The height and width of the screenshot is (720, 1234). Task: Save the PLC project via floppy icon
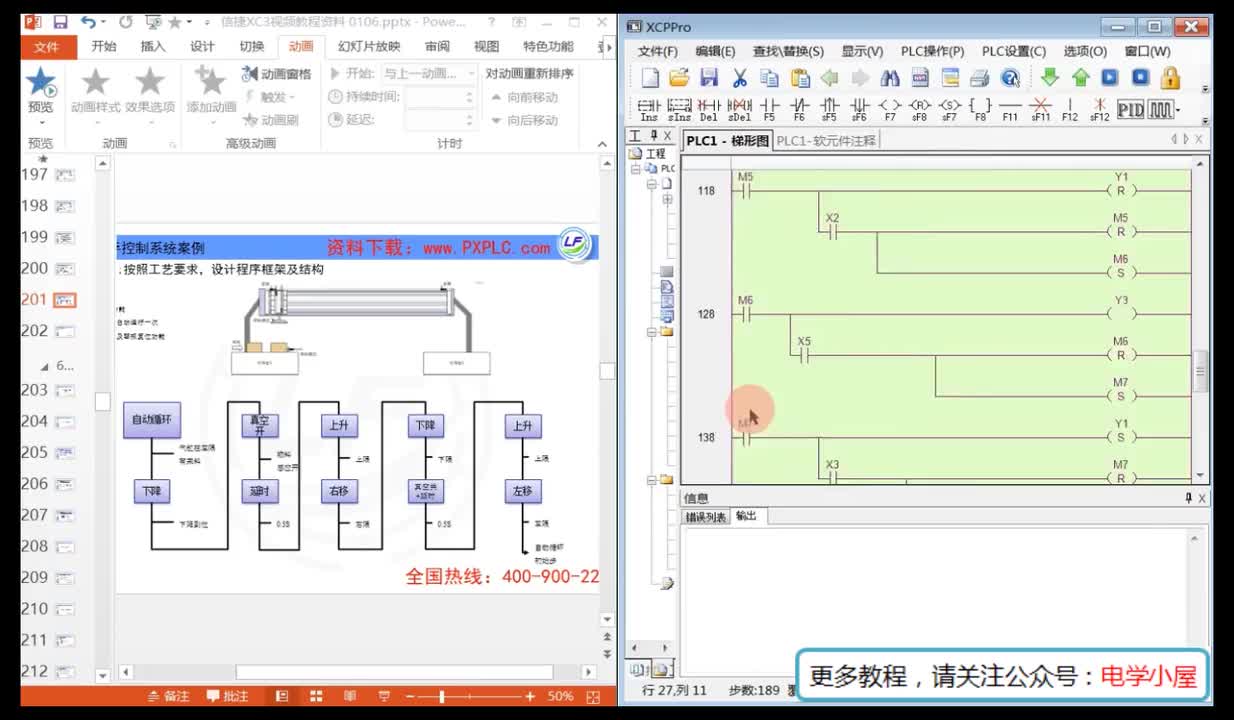click(709, 78)
